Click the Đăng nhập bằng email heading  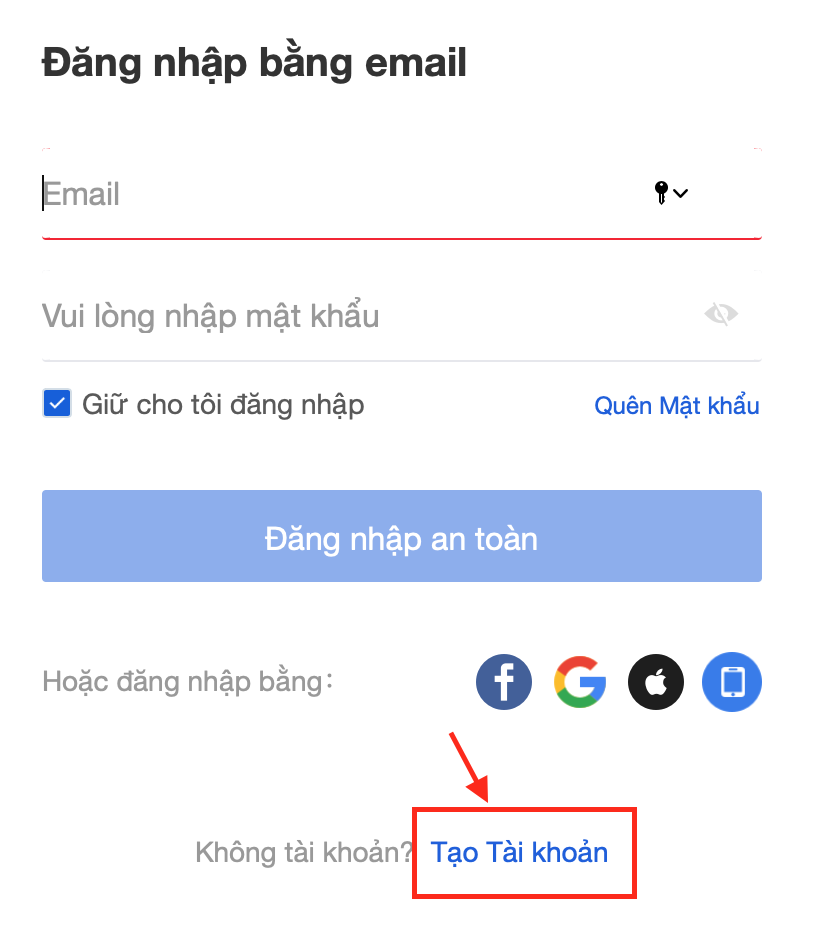pos(254,62)
